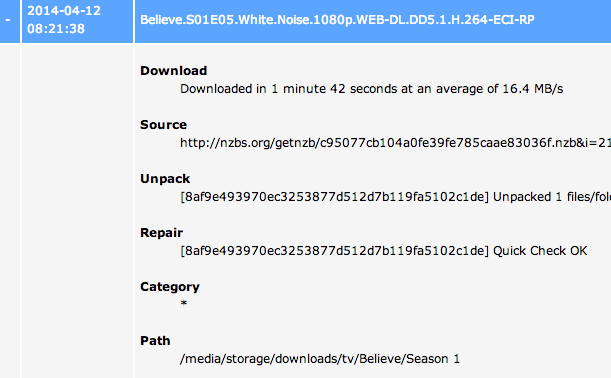The image size is (611, 378).
Task: Select the Believe.S01E05.White.Noise job title
Action: (x=337, y=20)
